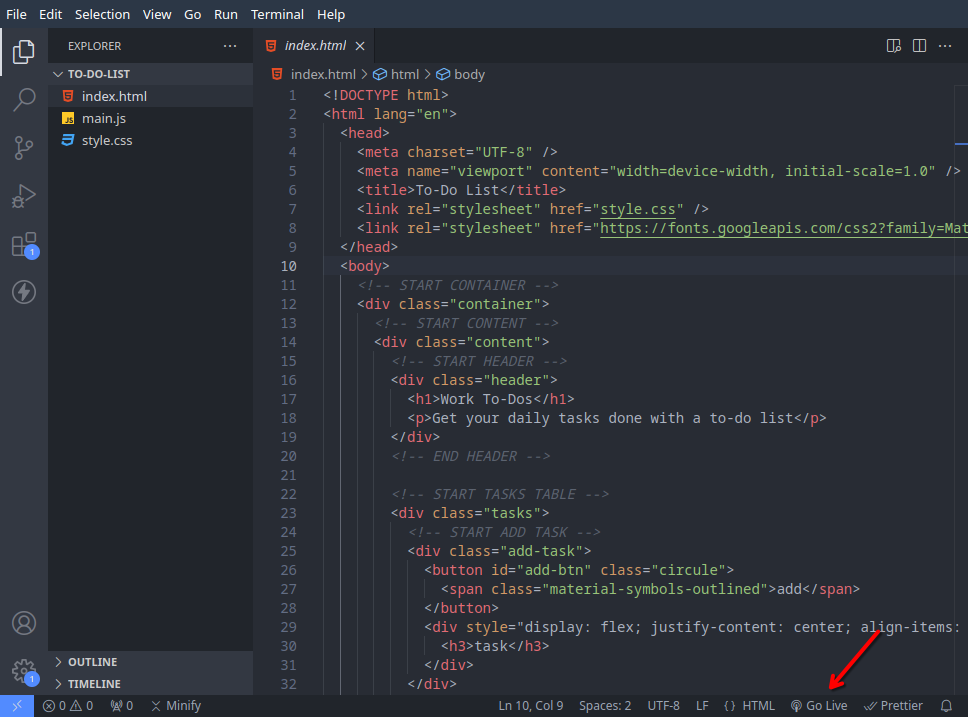Open the Explorer view in activity bar

[23, 51]
